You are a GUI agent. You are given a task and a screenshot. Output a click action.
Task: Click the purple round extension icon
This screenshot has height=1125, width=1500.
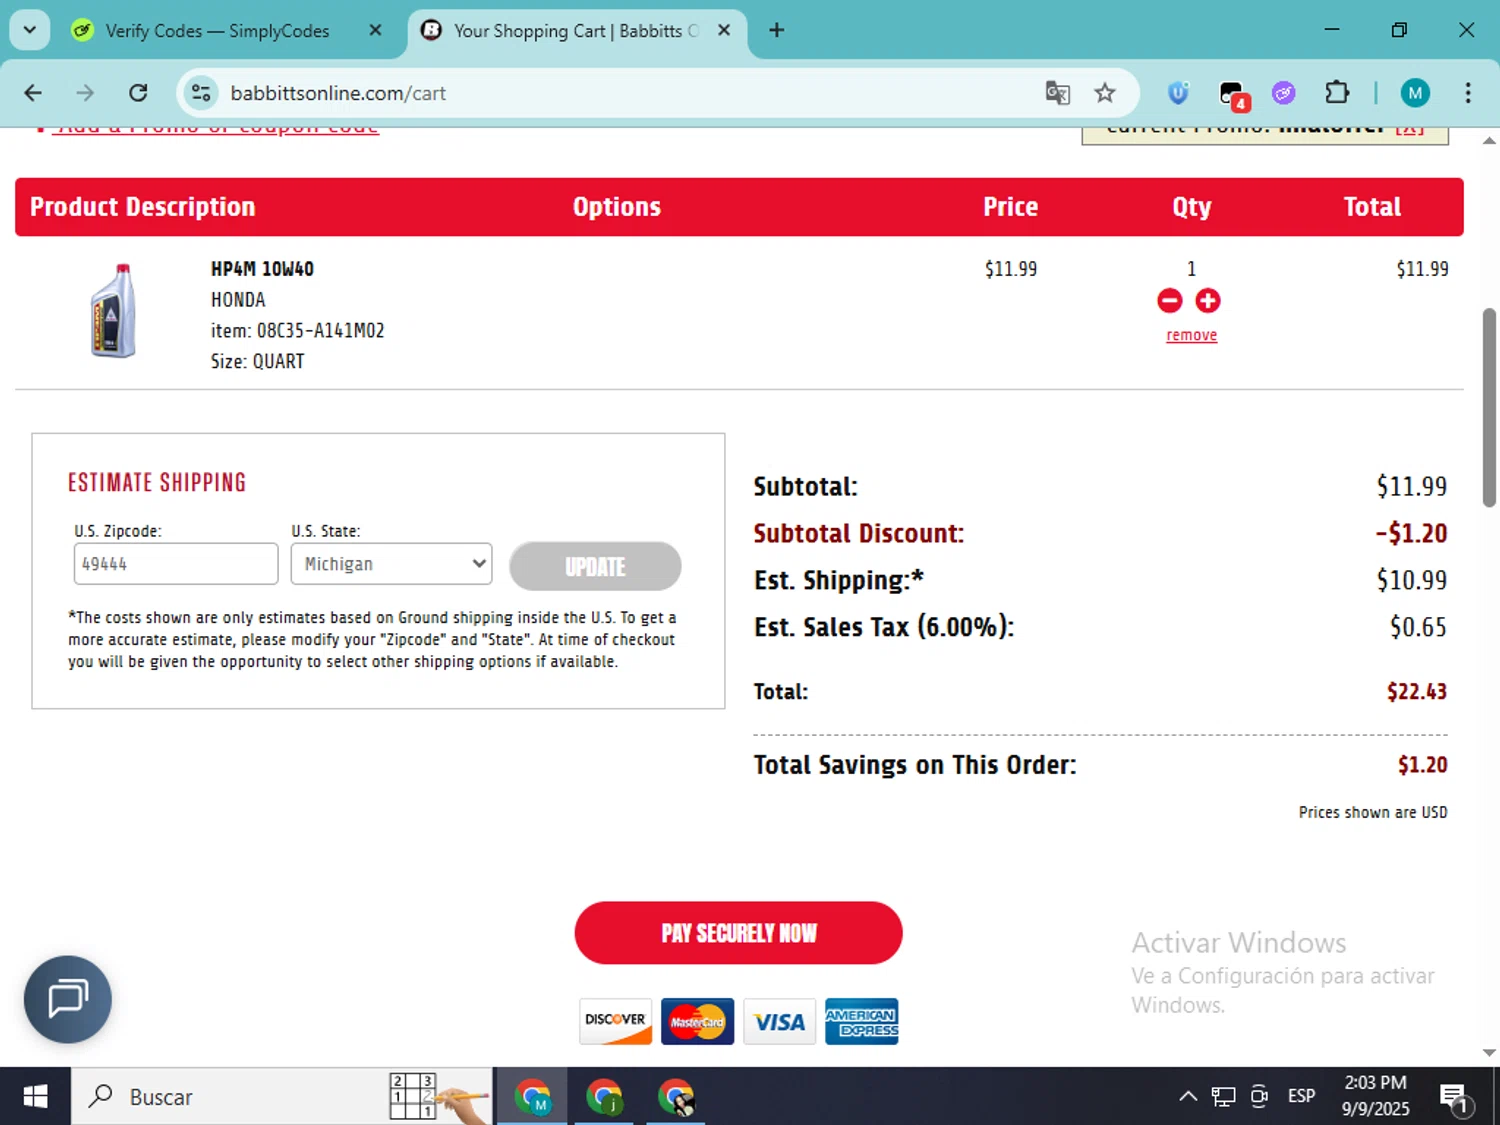pos(1284,93)
